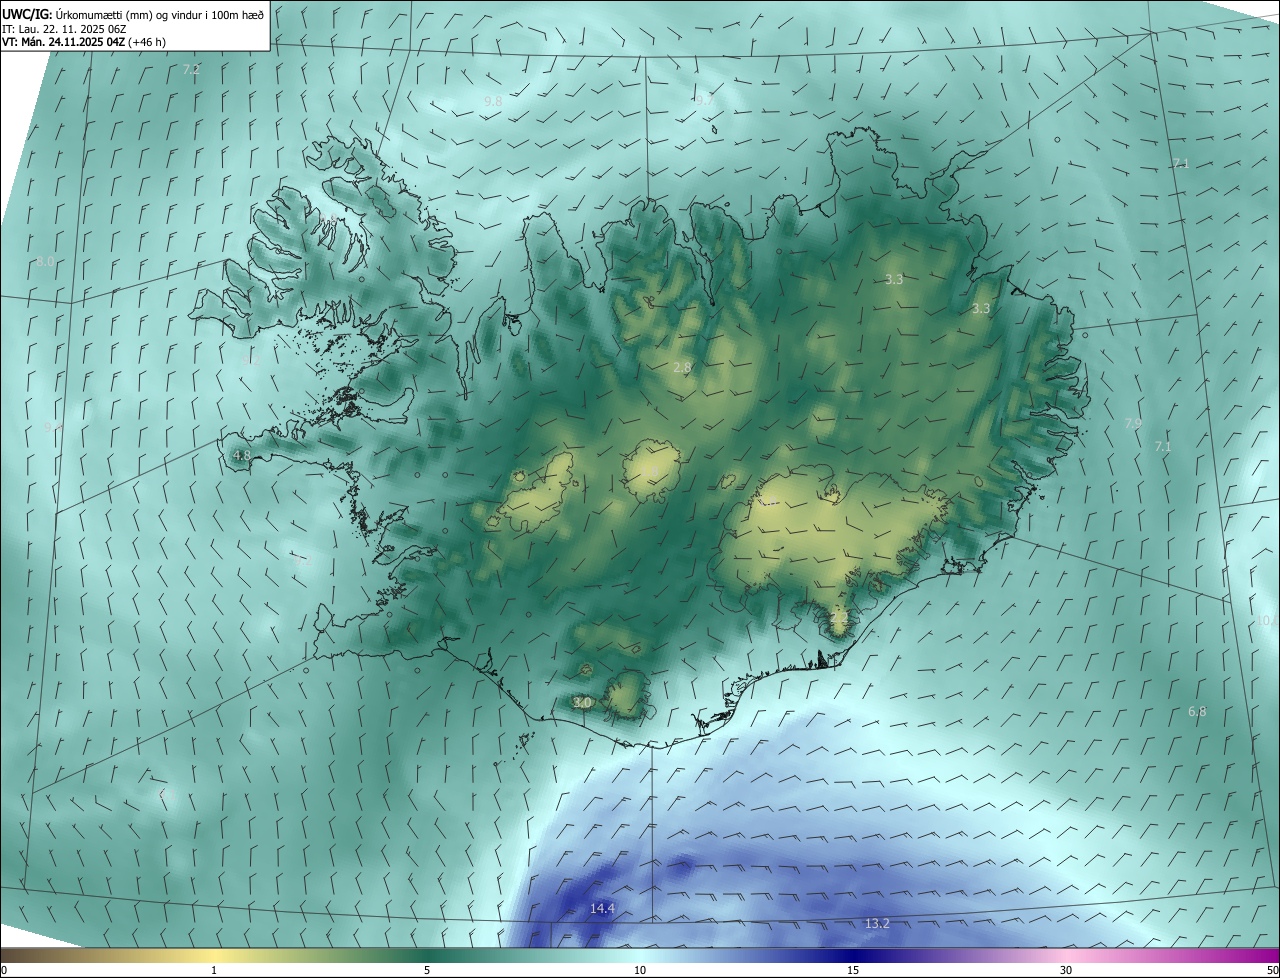Pick the 8.0 value label
The width and height of the screenshot is (1280, 978).
pos(45,262)
